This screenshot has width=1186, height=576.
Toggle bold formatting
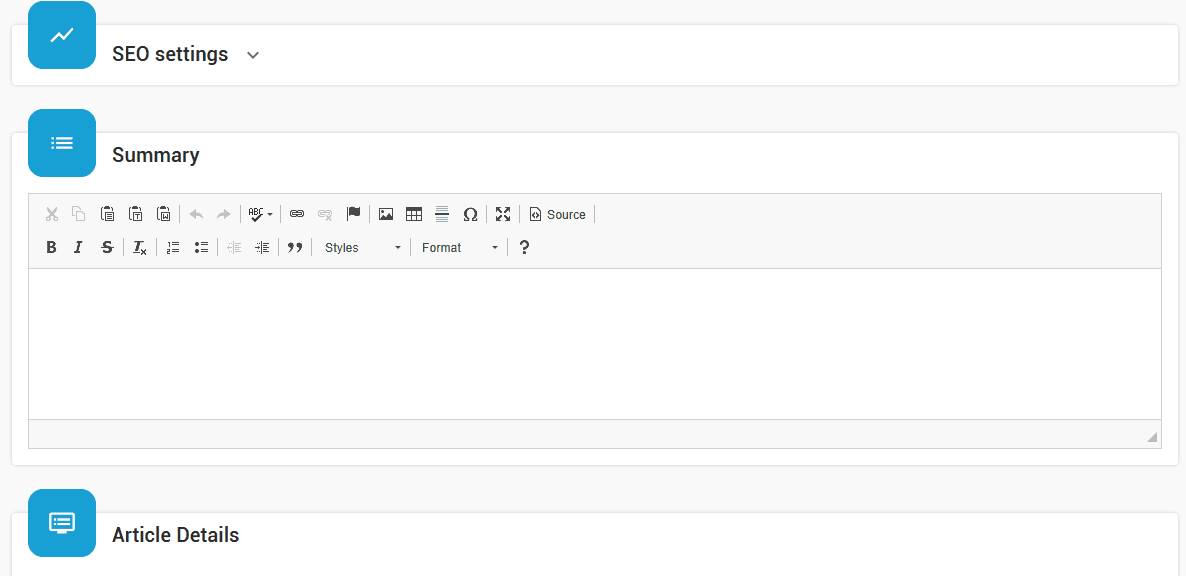(52, 247)
